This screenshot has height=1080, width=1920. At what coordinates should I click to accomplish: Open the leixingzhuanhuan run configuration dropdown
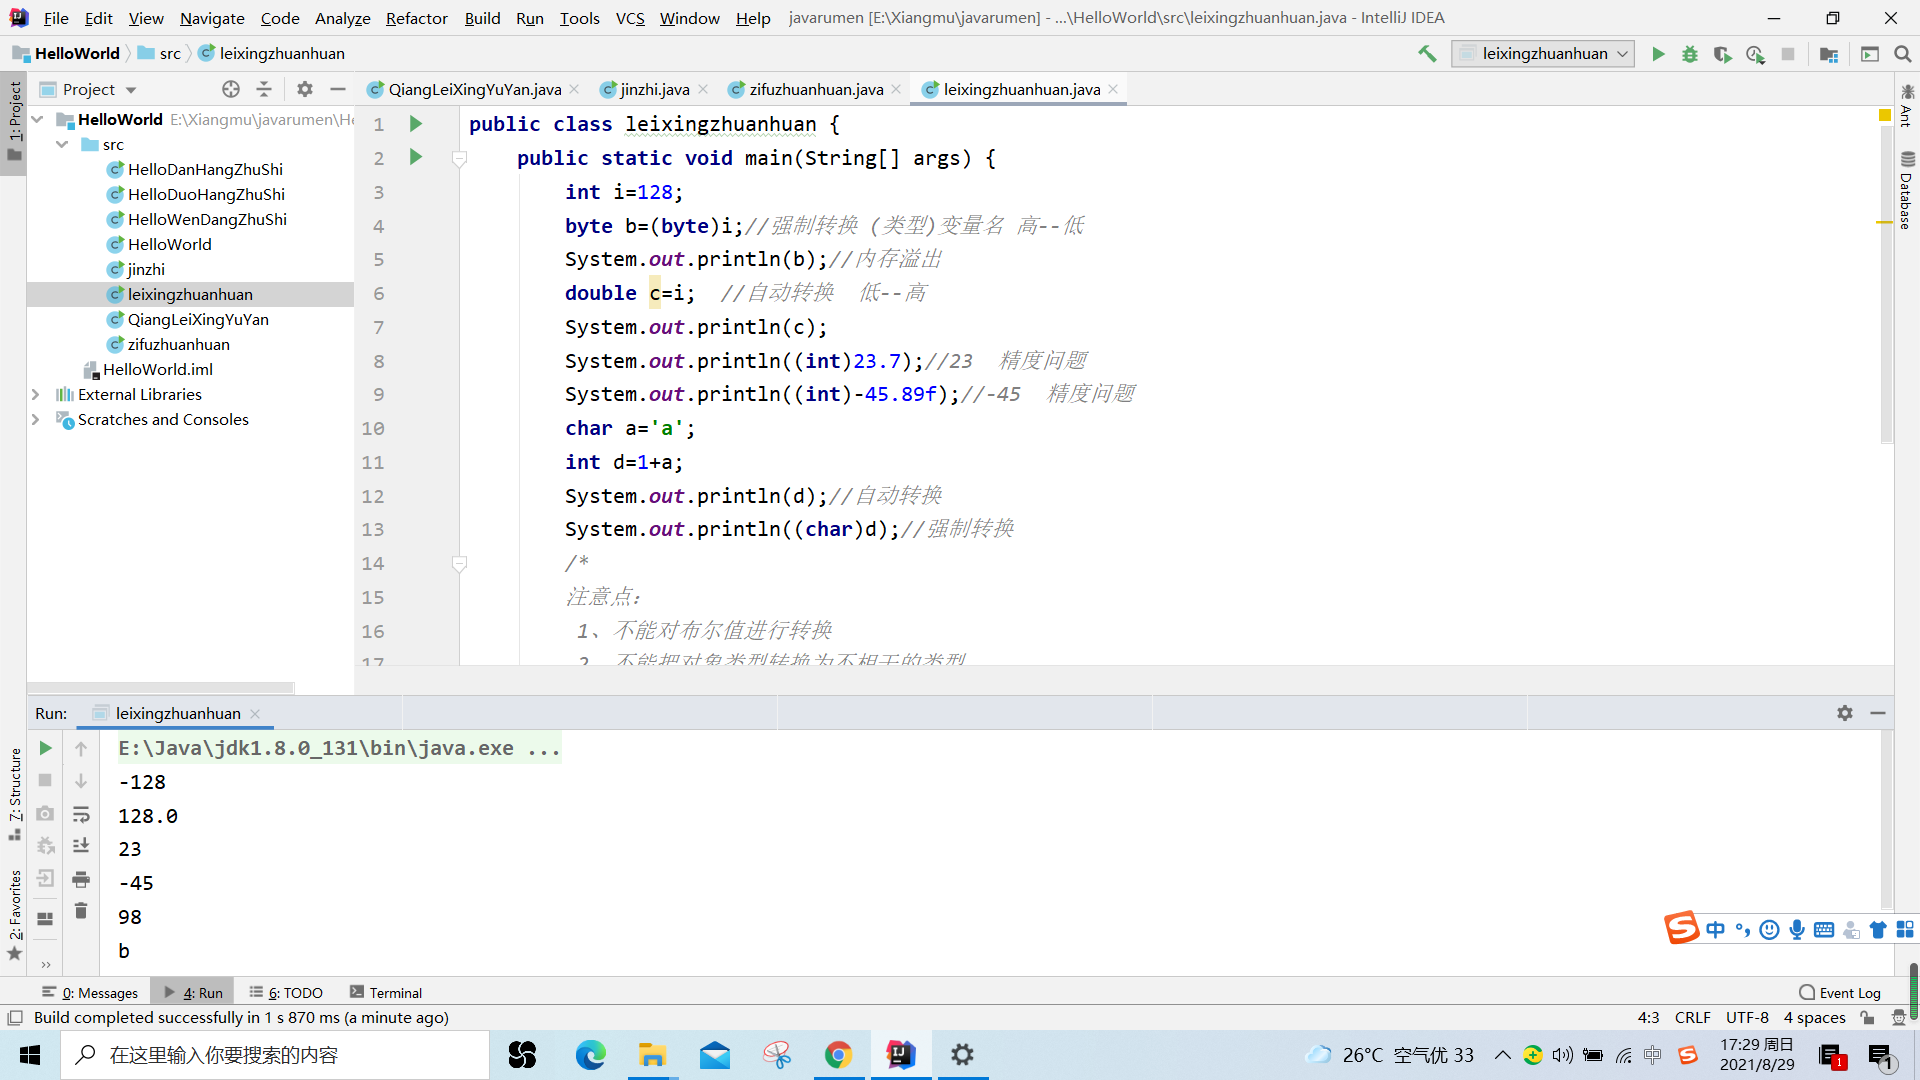click(1543, 54)
